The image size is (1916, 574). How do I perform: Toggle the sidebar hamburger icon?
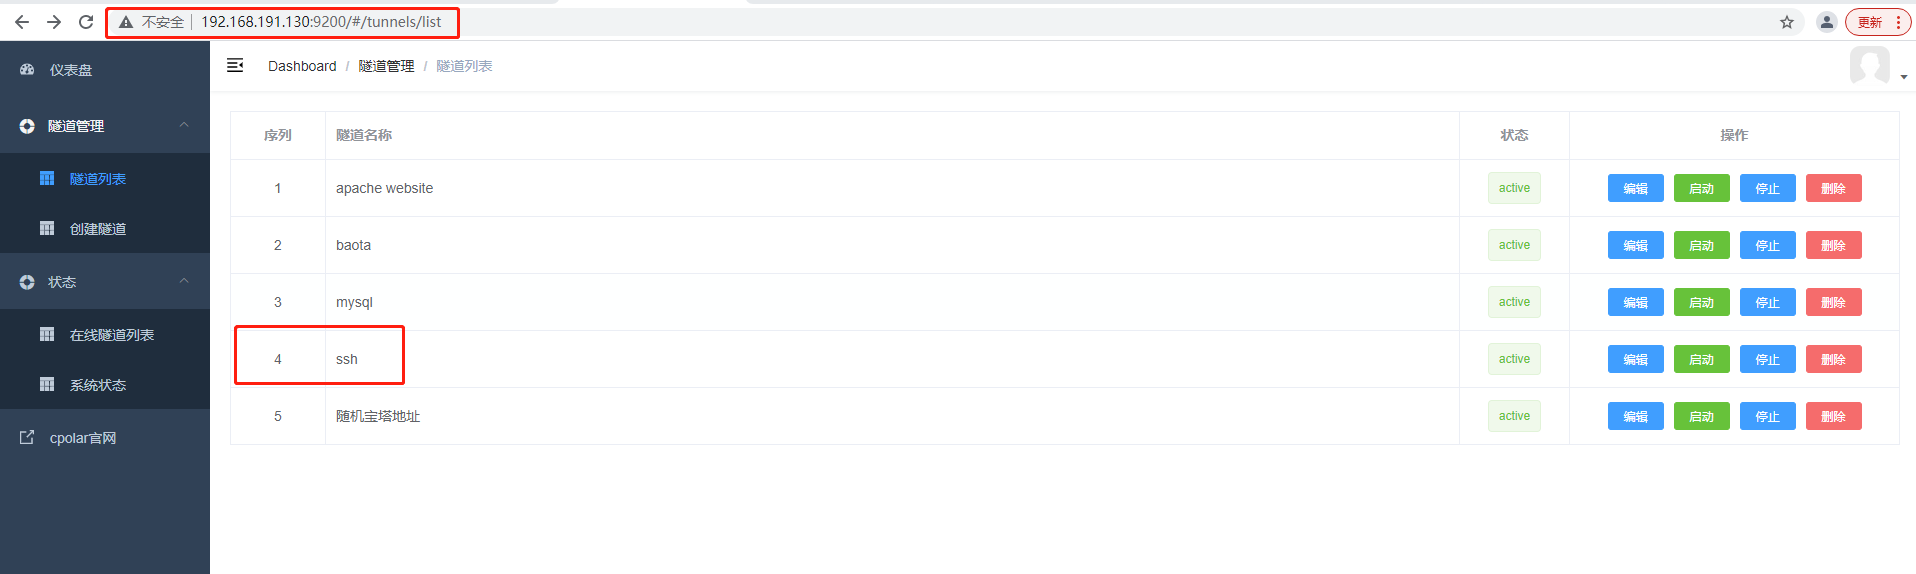235,65
